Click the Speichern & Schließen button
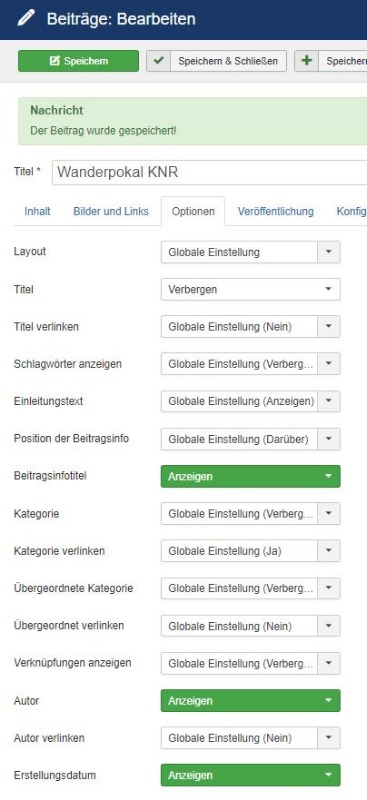The width and height of the screenshot is (367, 800). point(216,61)
